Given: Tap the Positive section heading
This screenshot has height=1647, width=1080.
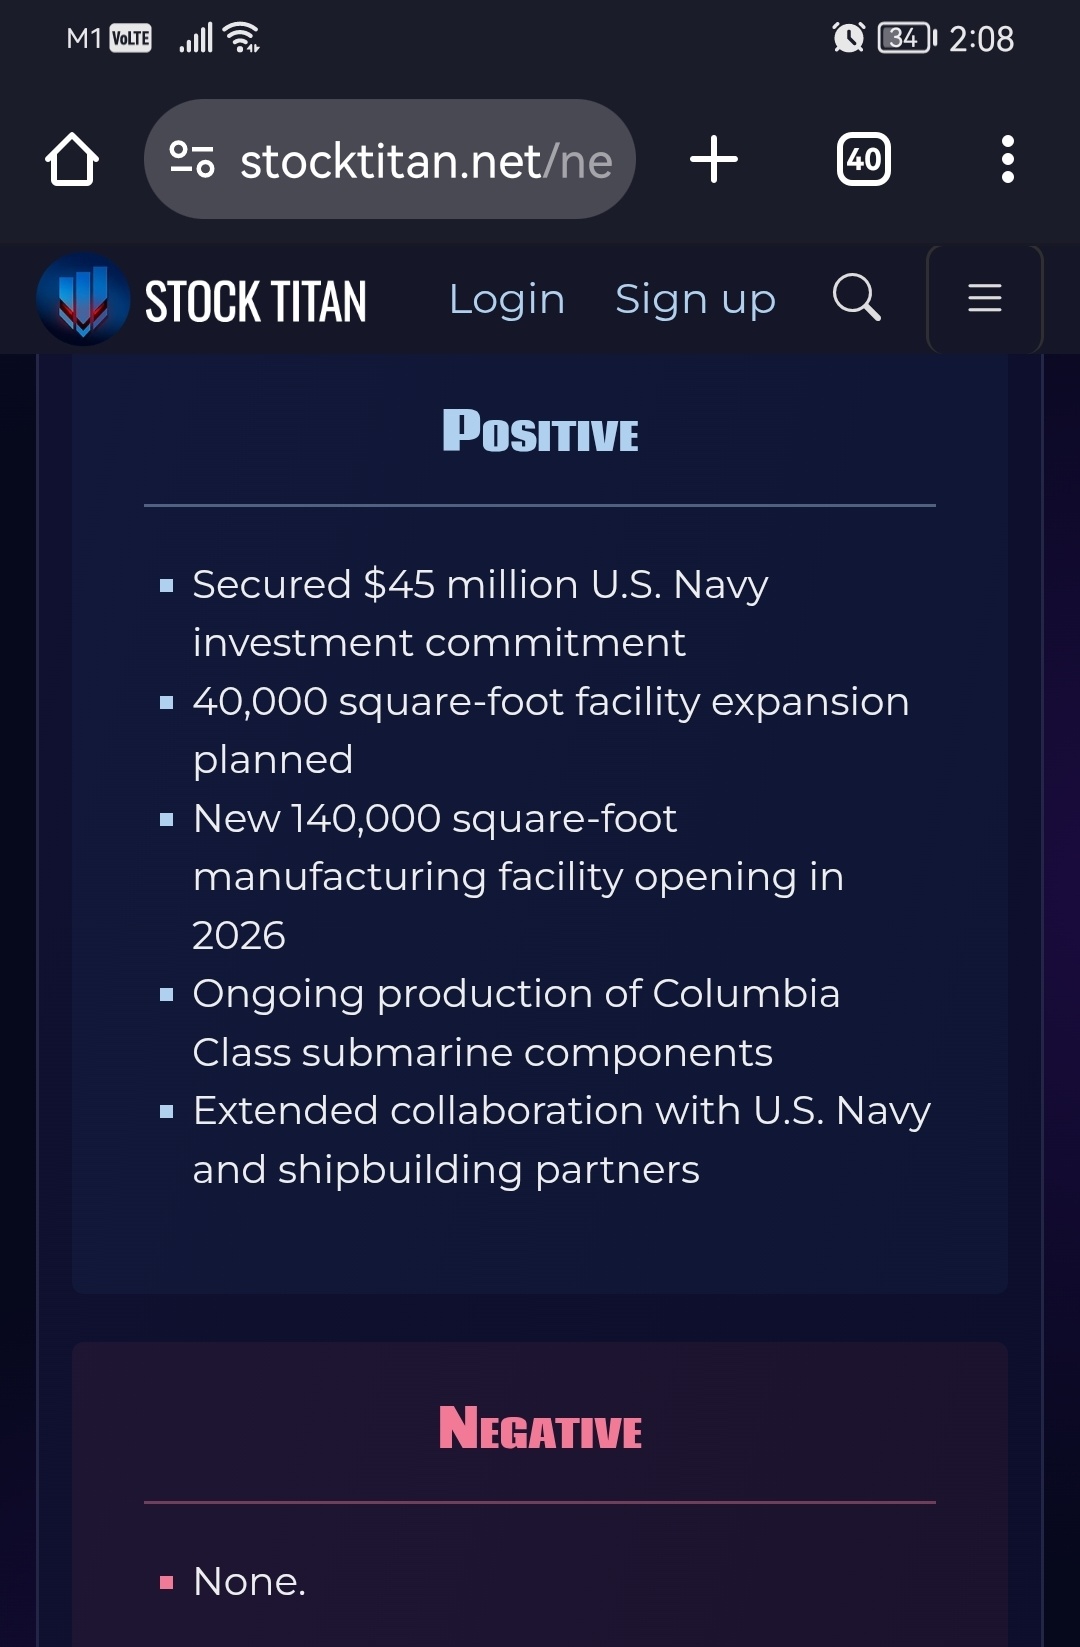Looking at the screenshot, I should 540,432.
